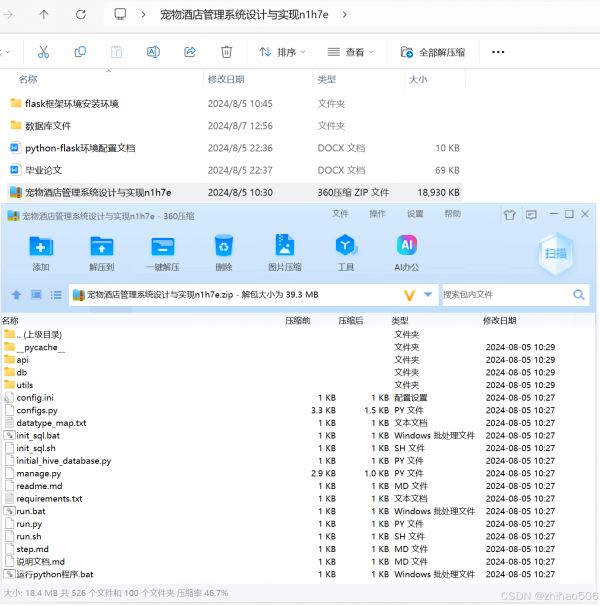Viewport: 600px width, 606px height.
Task: Switch to list view in 360压缩
Action: pos(56,295)
